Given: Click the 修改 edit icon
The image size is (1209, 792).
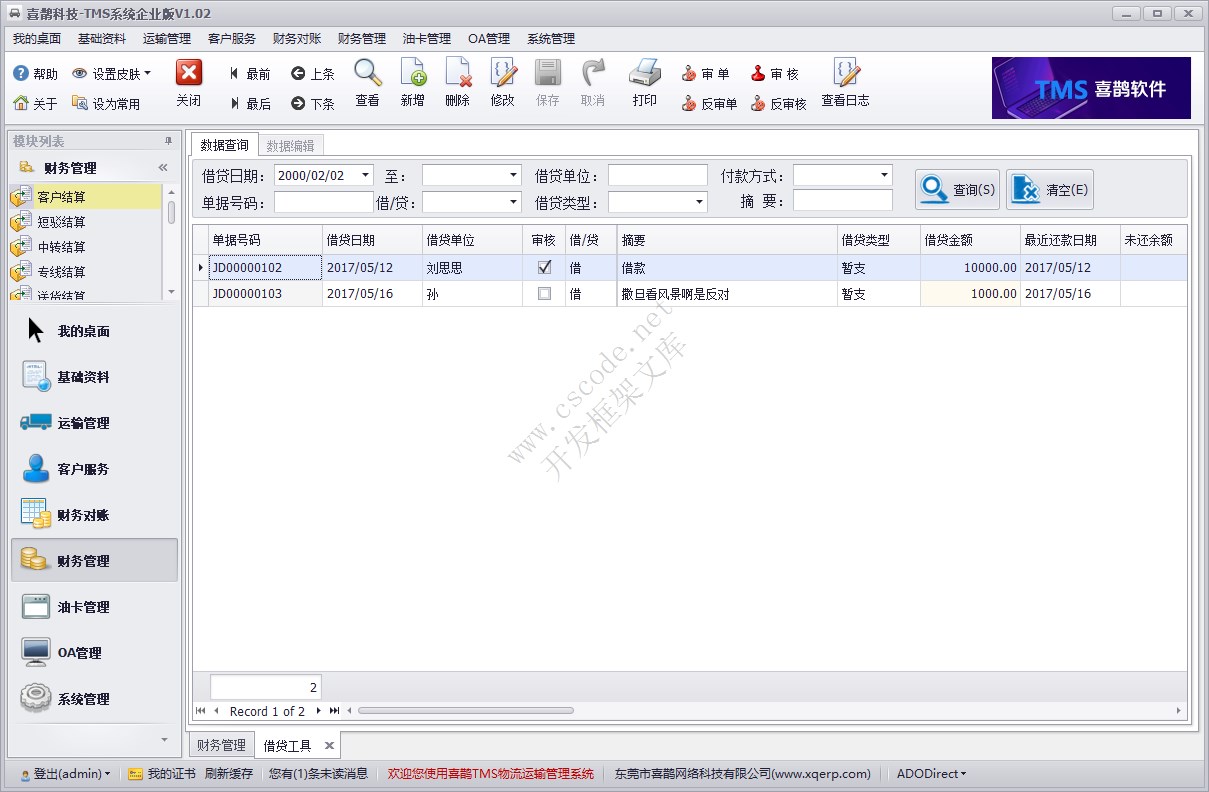Looking at the screenshot, I should (x=503, y=72).
